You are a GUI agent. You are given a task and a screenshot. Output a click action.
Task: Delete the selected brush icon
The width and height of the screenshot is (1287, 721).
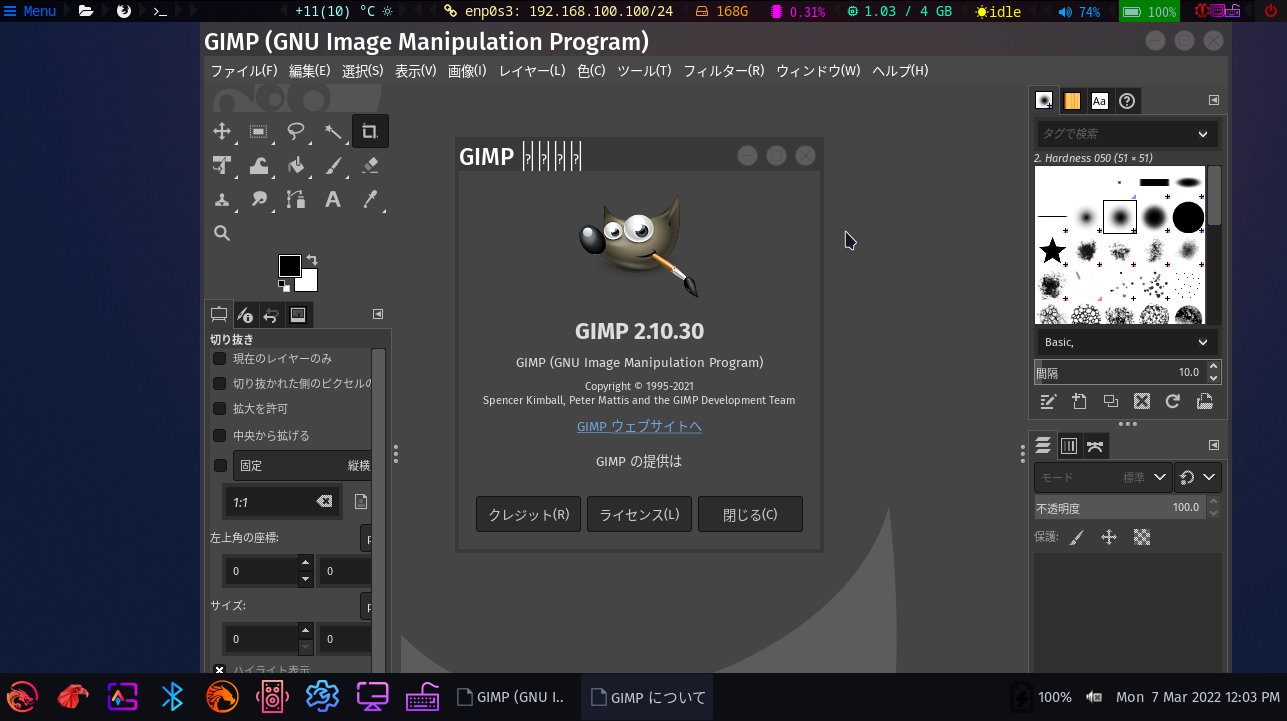[x=1142, y=401]
